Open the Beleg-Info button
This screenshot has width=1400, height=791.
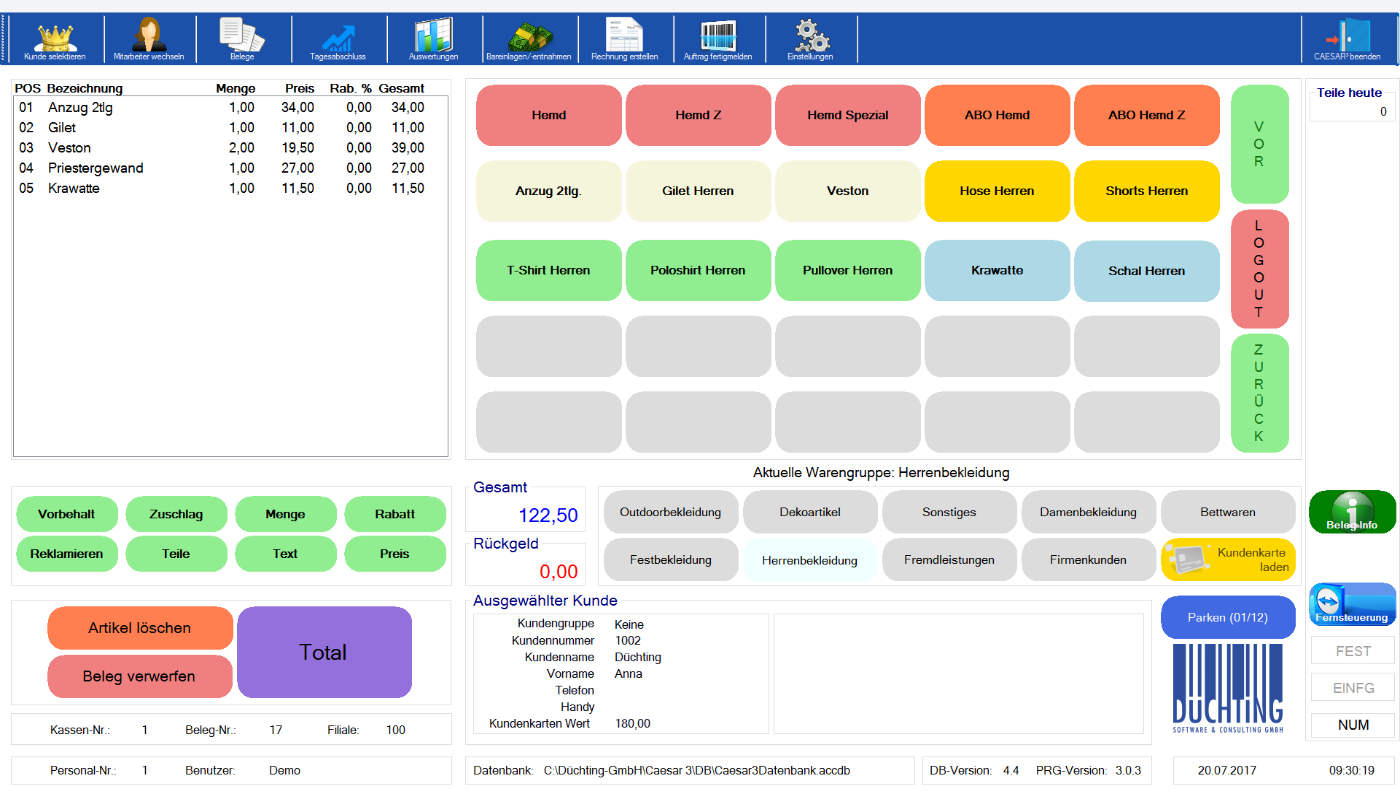[1352, 512]
